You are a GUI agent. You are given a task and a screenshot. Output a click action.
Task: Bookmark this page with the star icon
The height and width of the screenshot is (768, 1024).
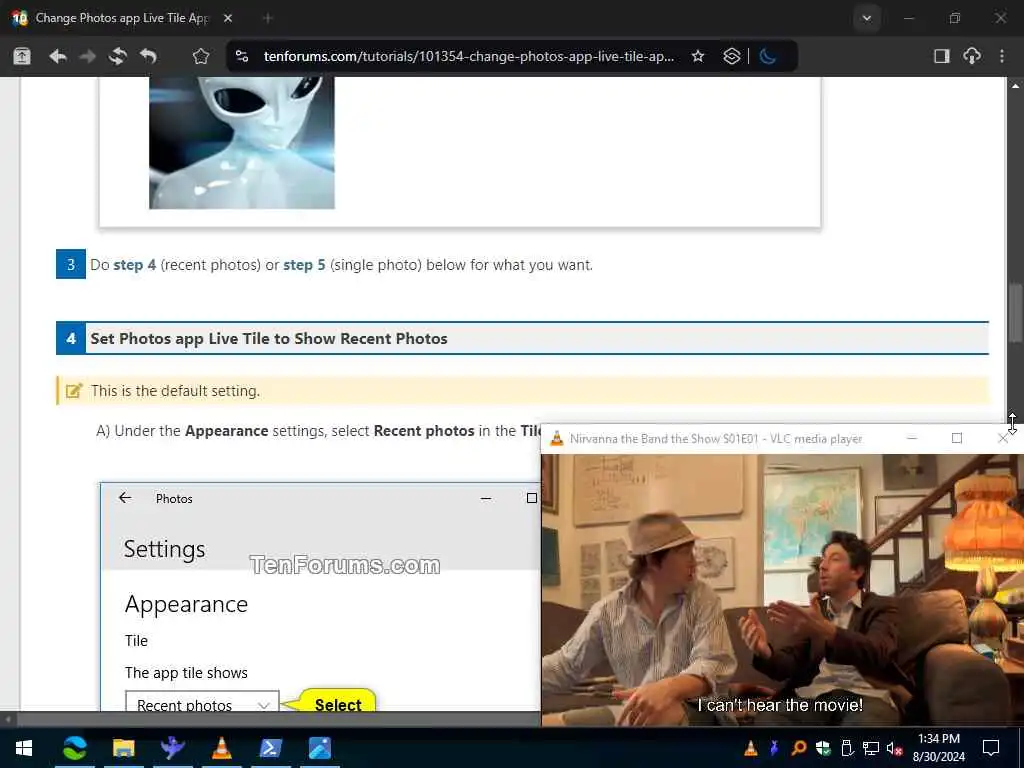pos(698,56)
